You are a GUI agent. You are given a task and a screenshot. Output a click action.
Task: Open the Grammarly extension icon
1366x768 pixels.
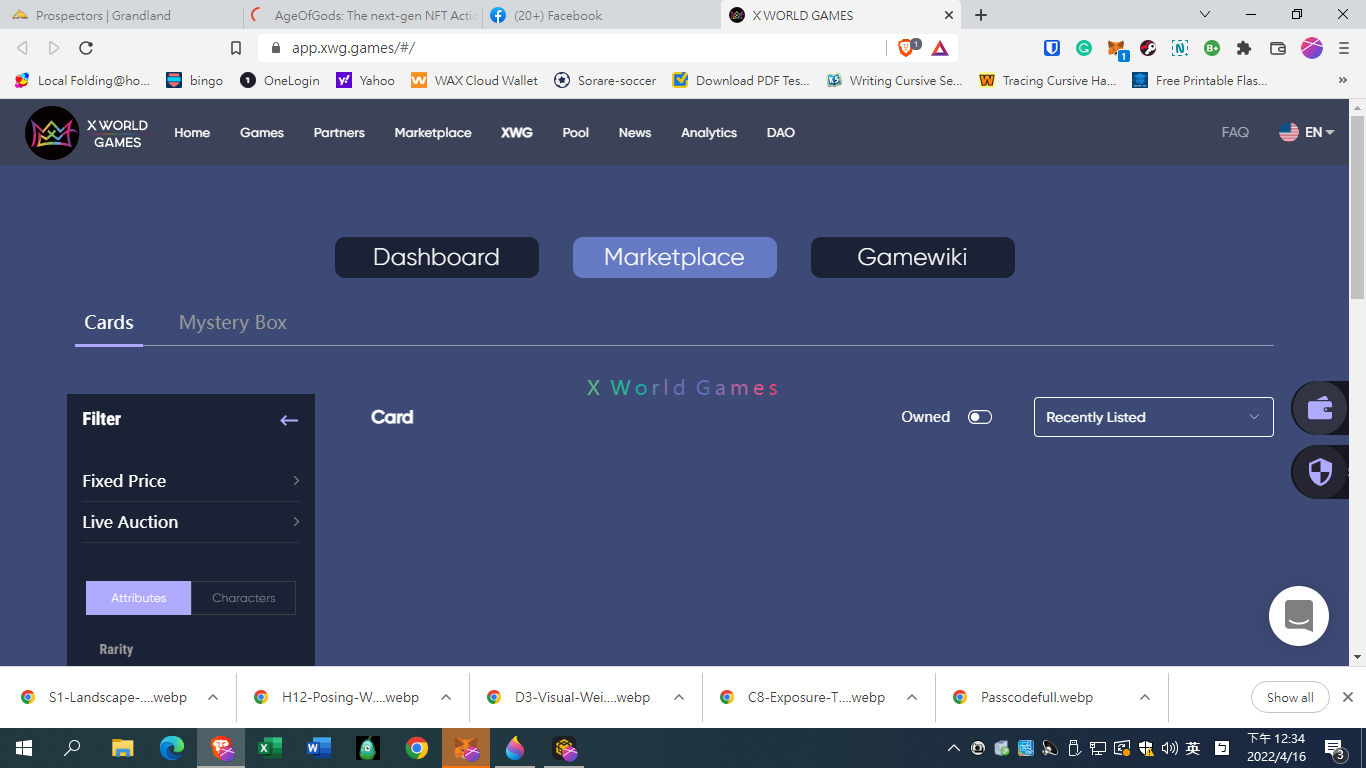tap(1084, 47)
